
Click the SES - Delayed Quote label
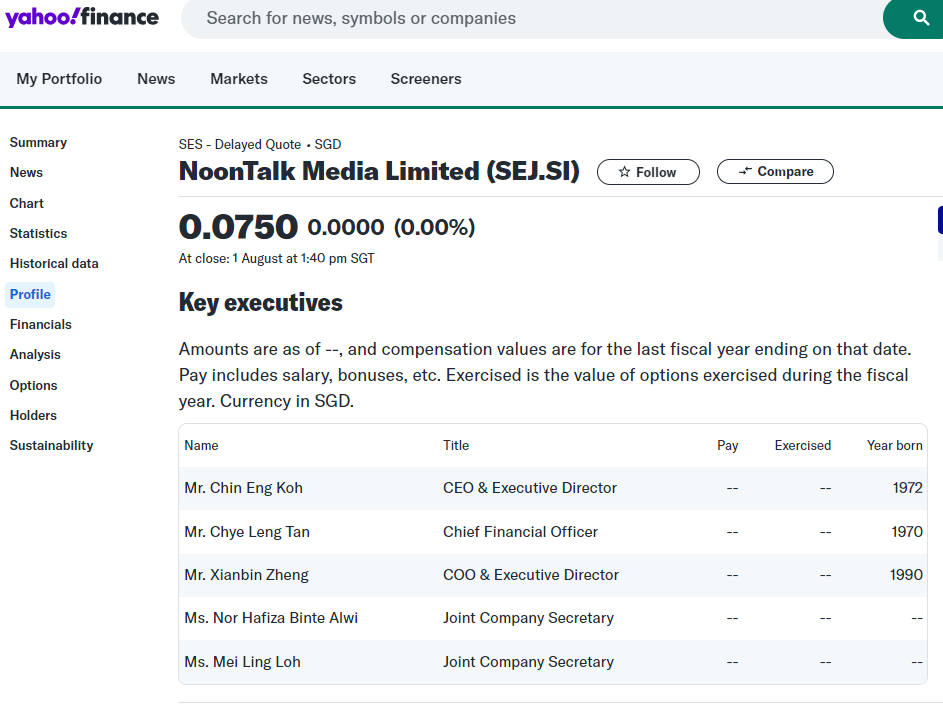click(240, 144)
